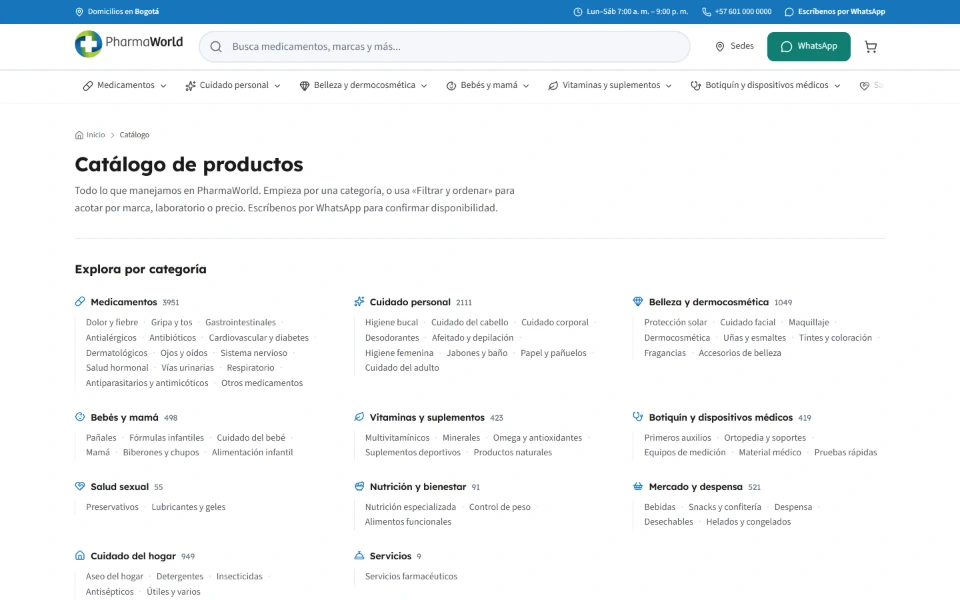Viewport: 960px width, 600px height.
Task: Open the shopping cart icon
Action: pos(871,47)
